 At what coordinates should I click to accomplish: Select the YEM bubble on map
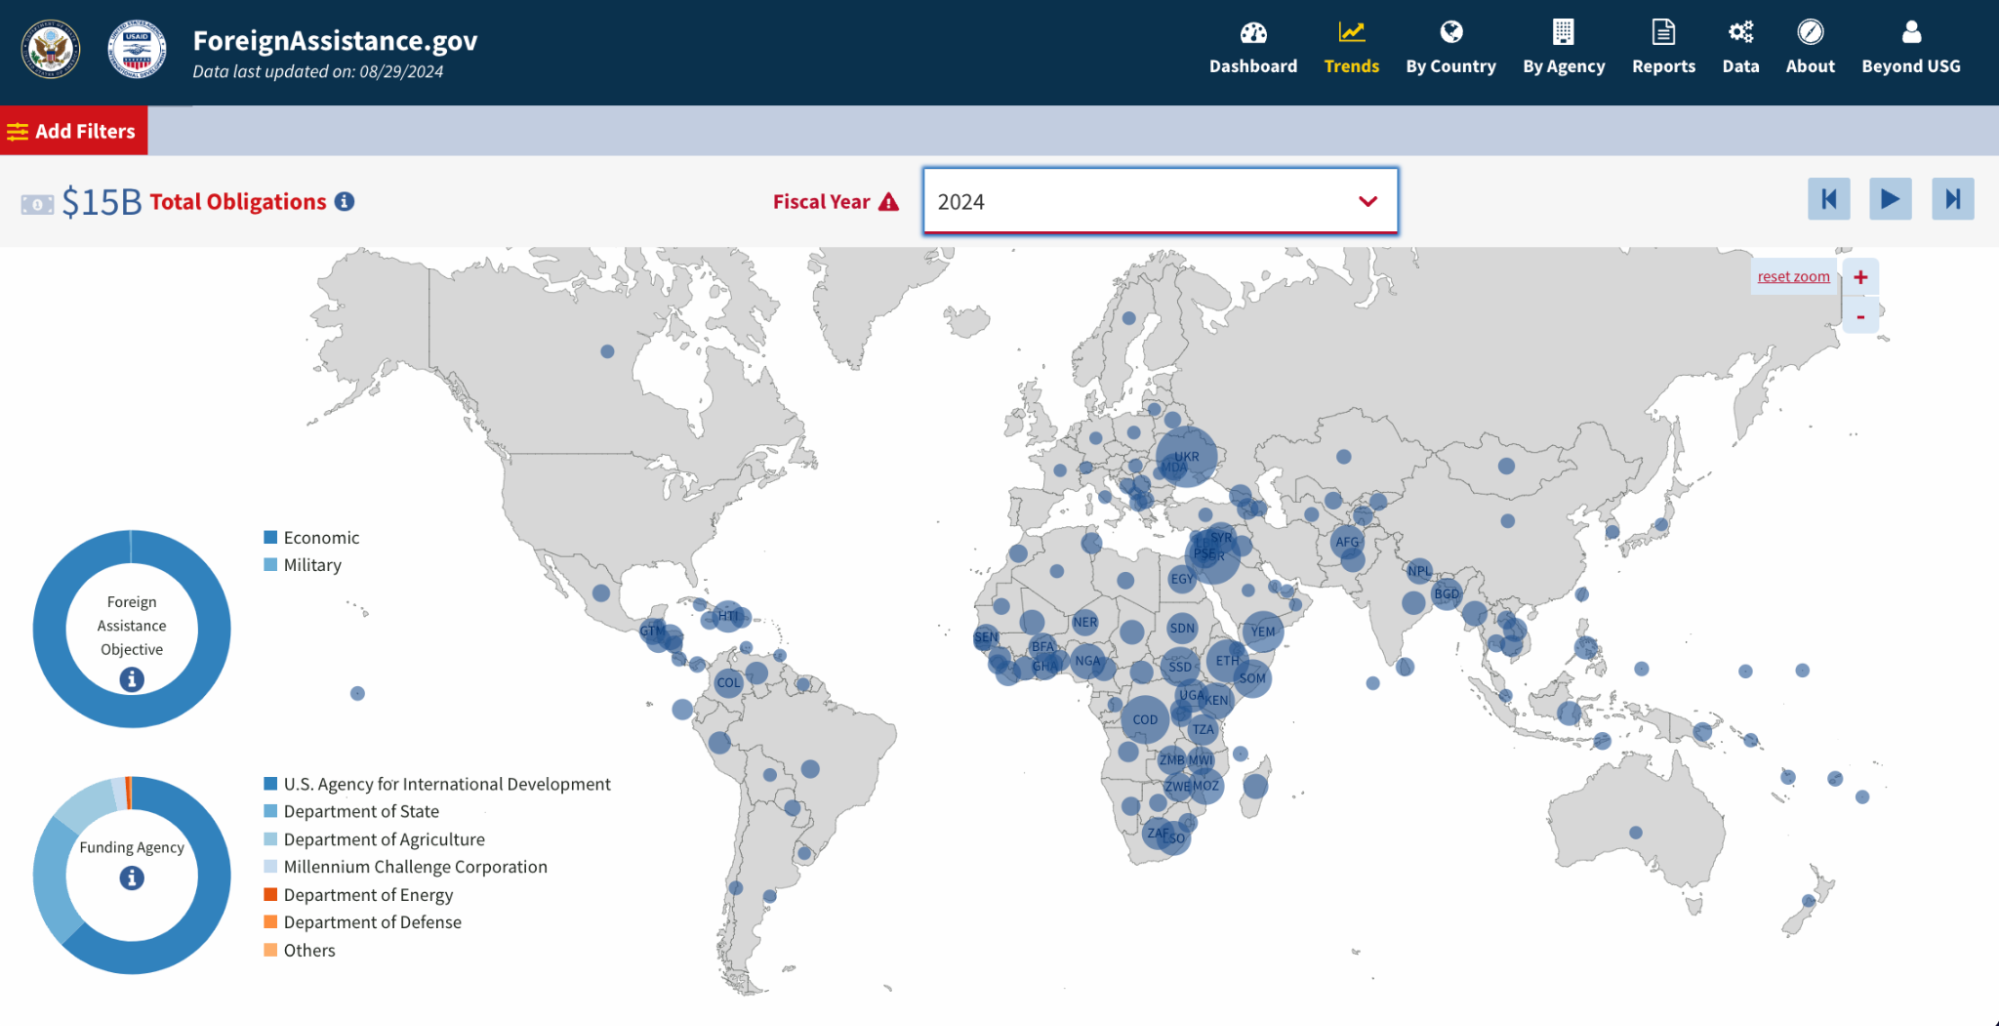1263,631
